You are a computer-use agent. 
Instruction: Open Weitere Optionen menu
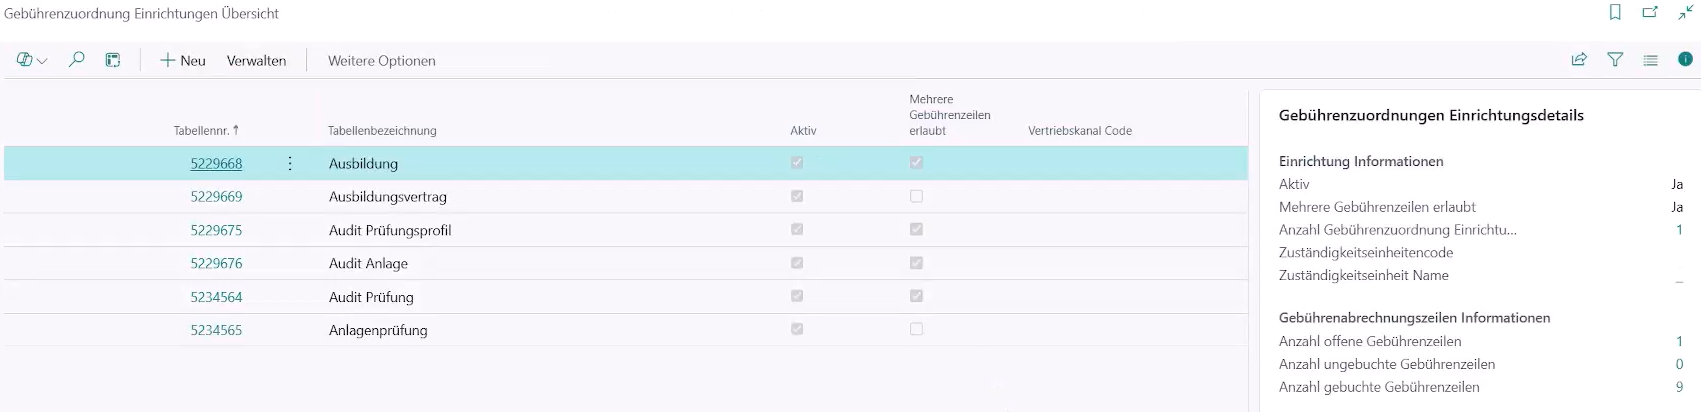click(x=381, y=61)
